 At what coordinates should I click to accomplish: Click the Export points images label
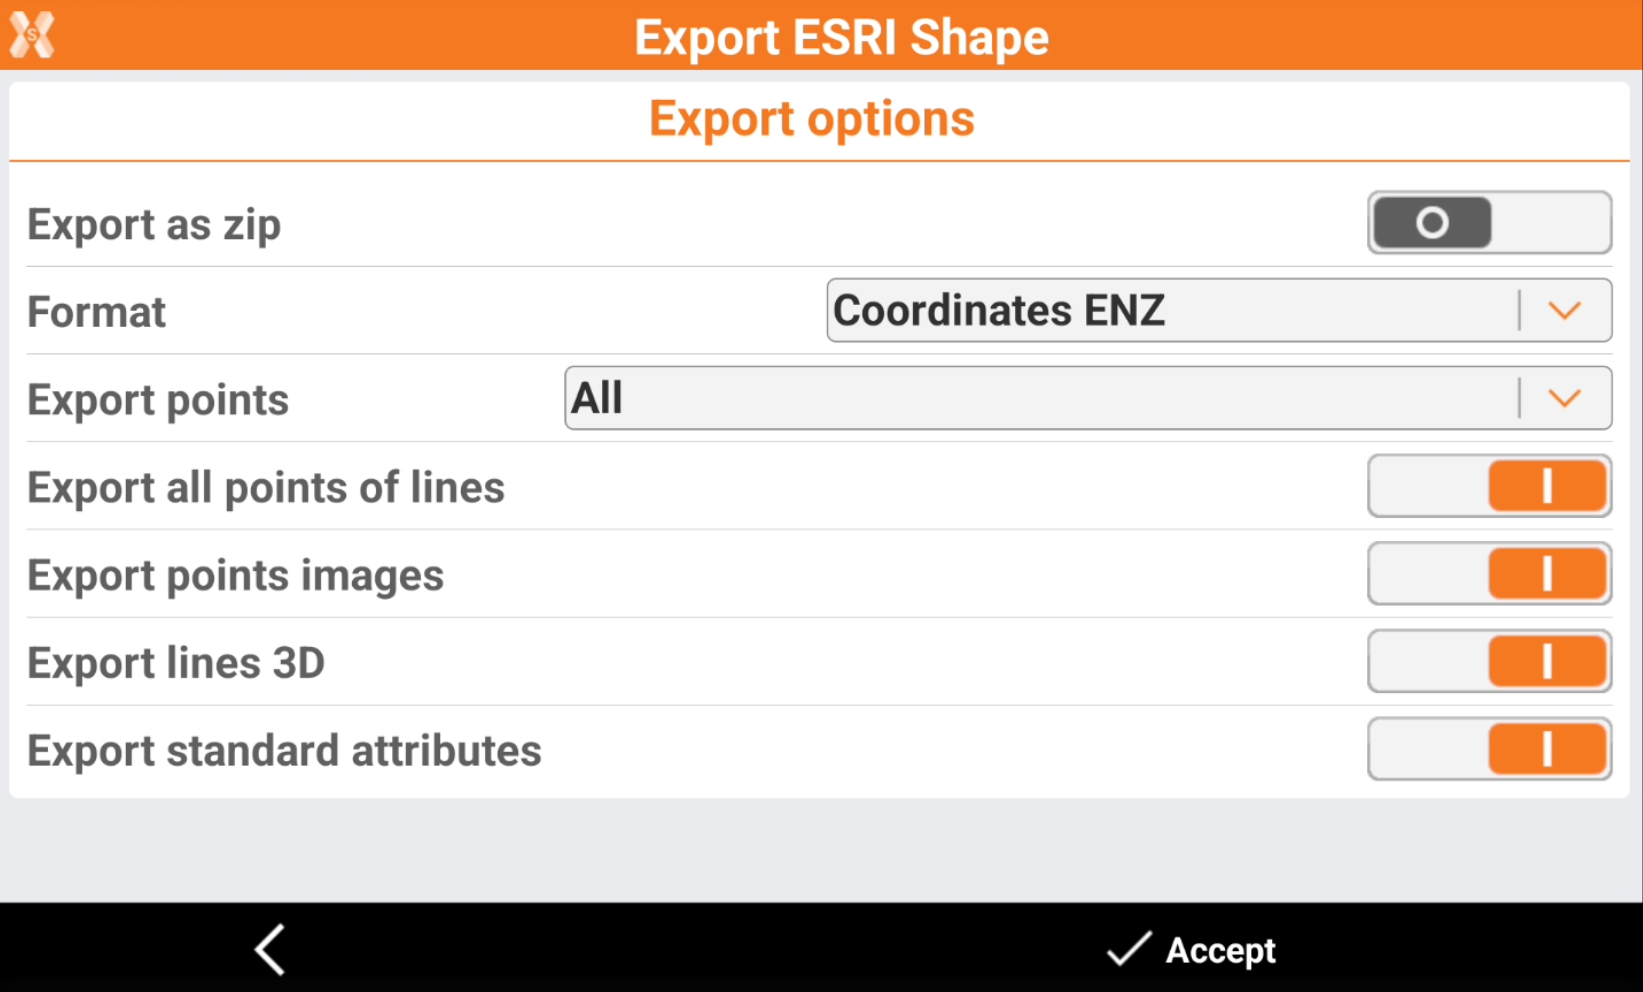[235, 576]
